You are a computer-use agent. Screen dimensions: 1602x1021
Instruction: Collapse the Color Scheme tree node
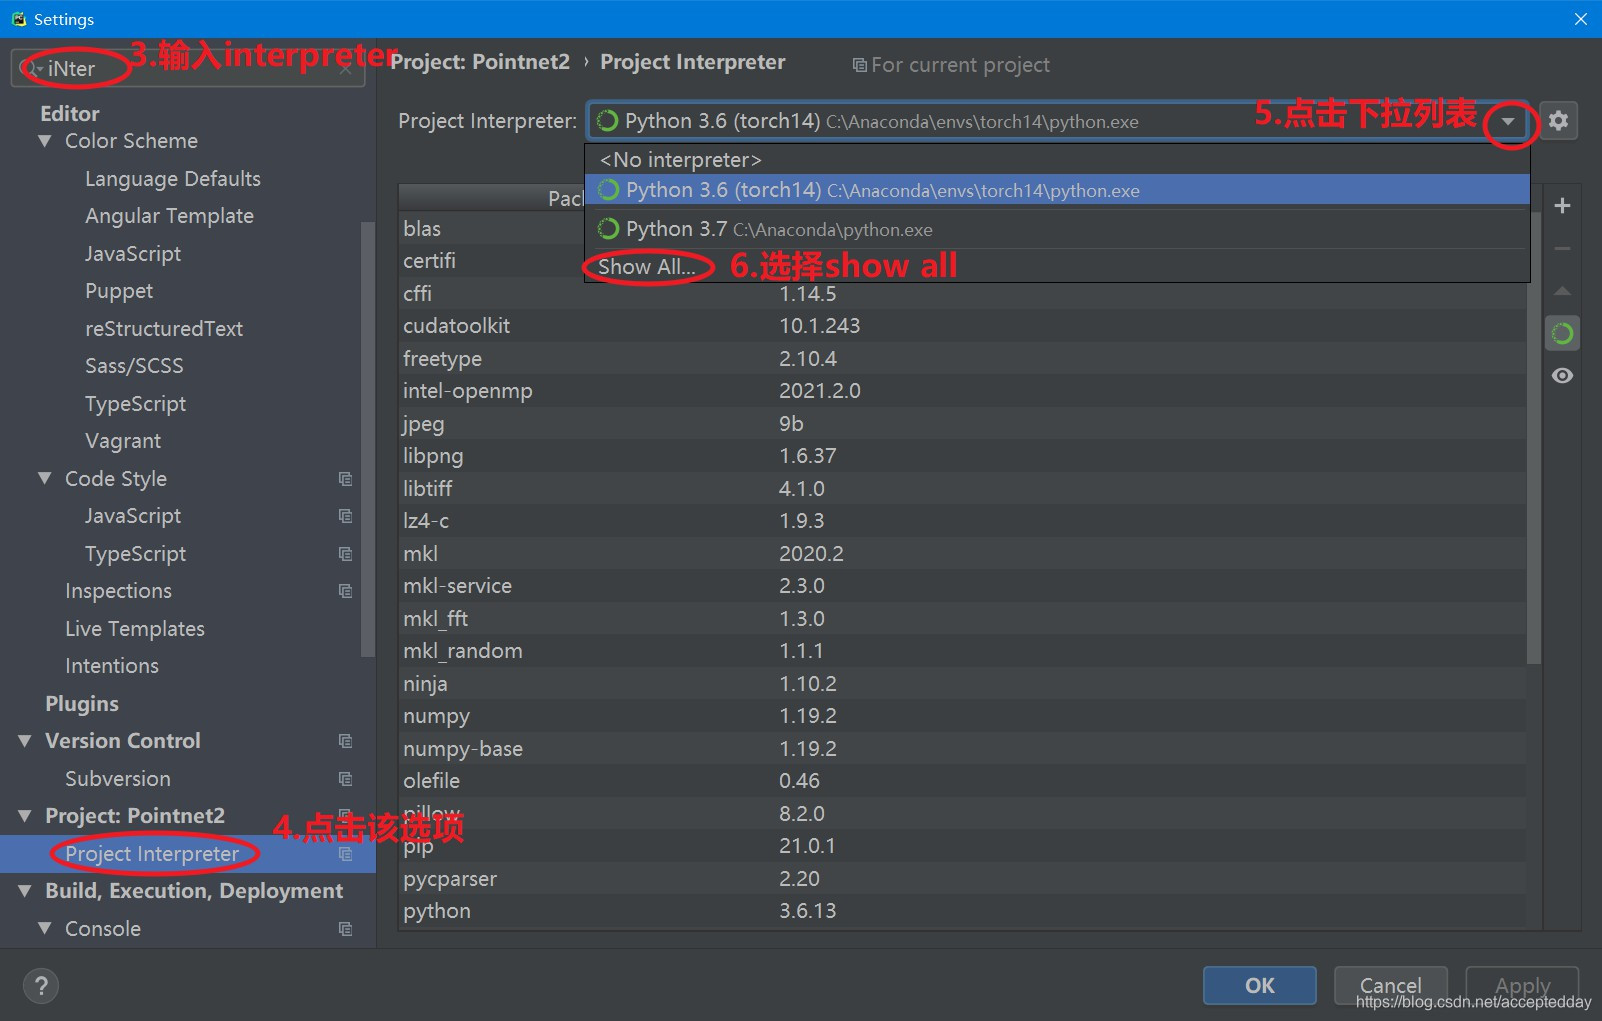(44, 141)
